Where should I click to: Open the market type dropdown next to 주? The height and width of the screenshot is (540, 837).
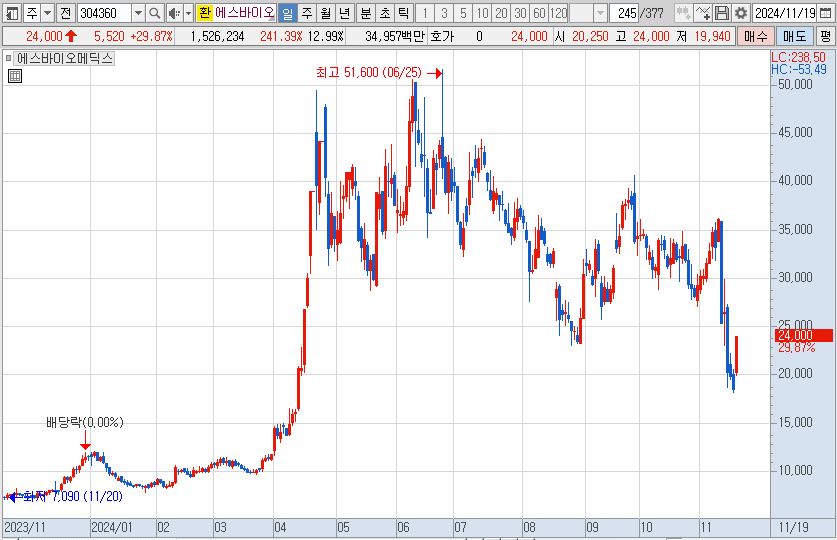click(48, 13)
